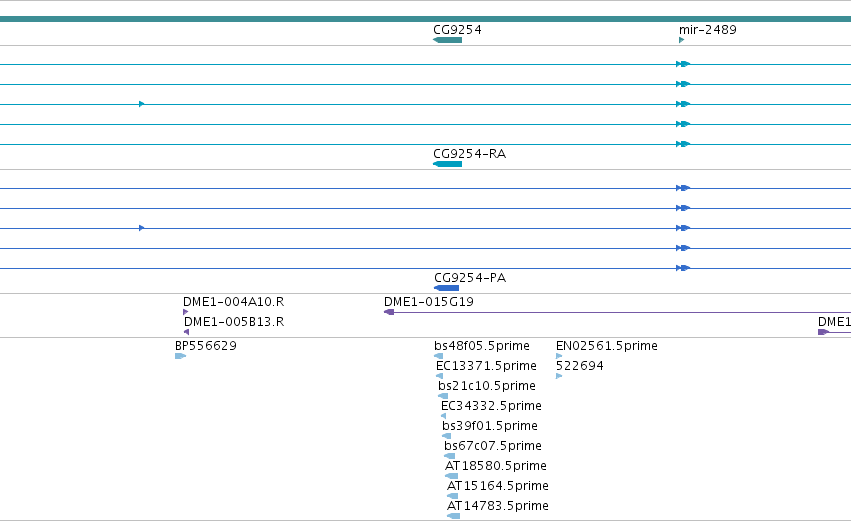Viewport: 851px width, 521px height.
Task: Click the bs48f05.5prime EST glyph
Action: (x=439, y=356)
